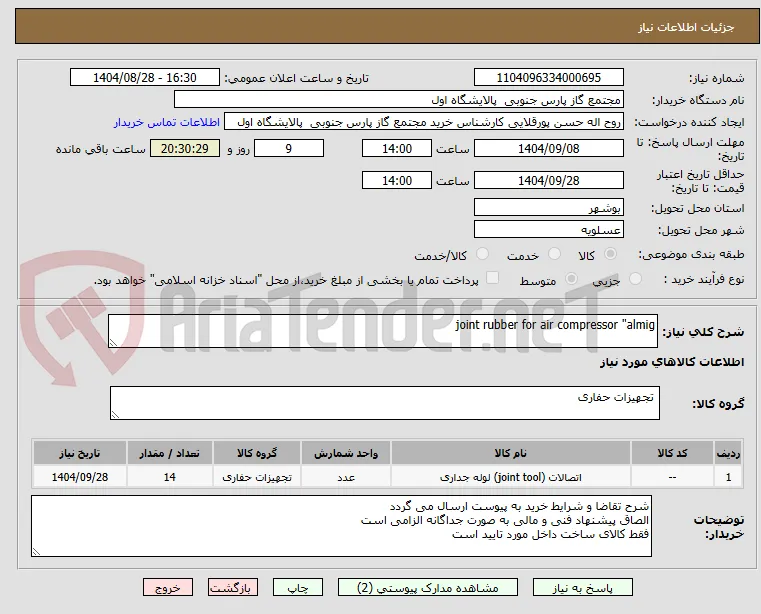Click the خروج exit button
761x614 pixels.
point(168,587)
